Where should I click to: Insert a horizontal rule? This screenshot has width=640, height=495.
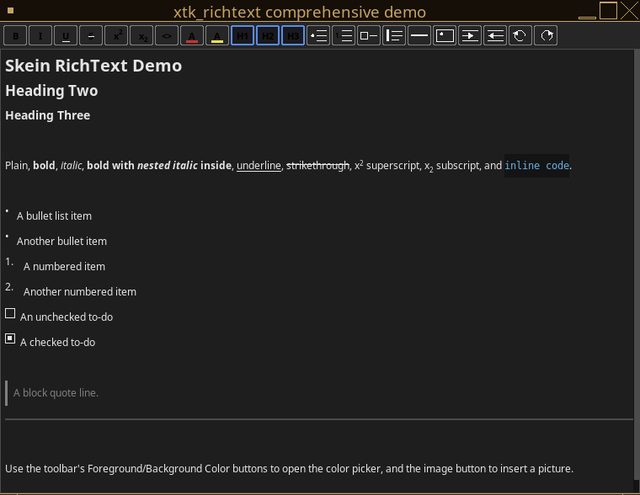click(x=420, y=36)
